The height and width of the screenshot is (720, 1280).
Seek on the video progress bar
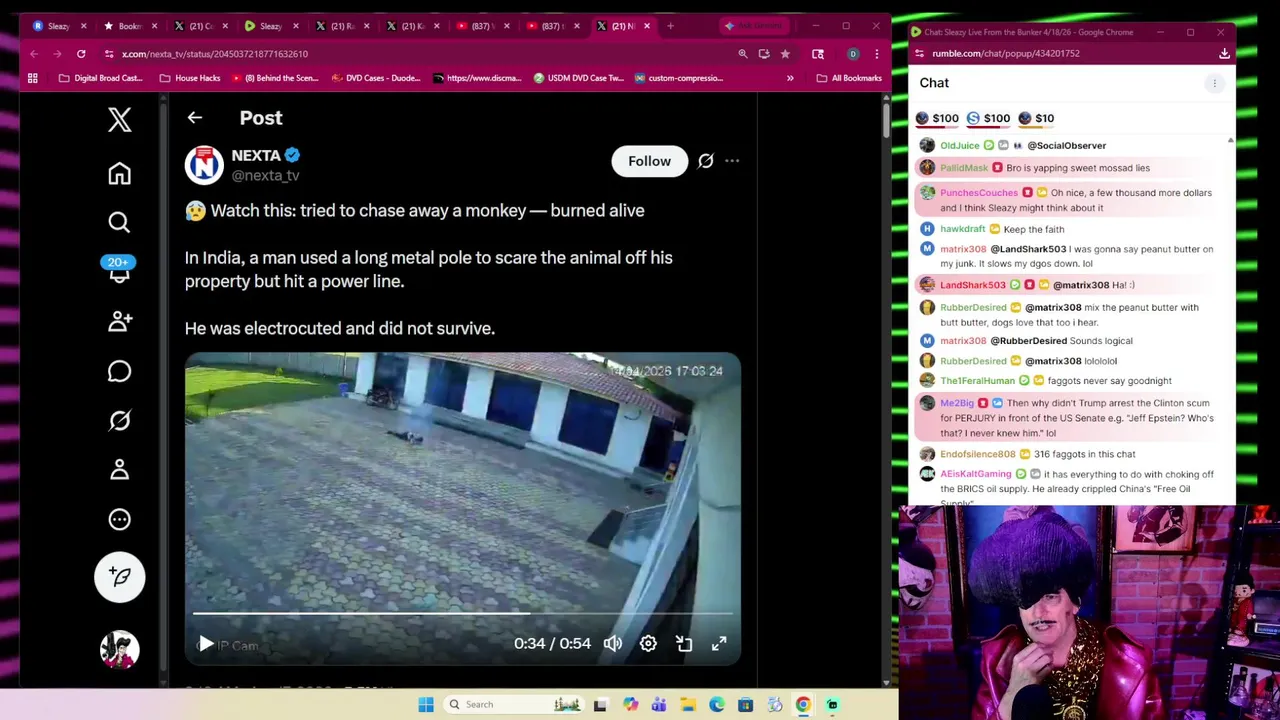click(462, 614)
